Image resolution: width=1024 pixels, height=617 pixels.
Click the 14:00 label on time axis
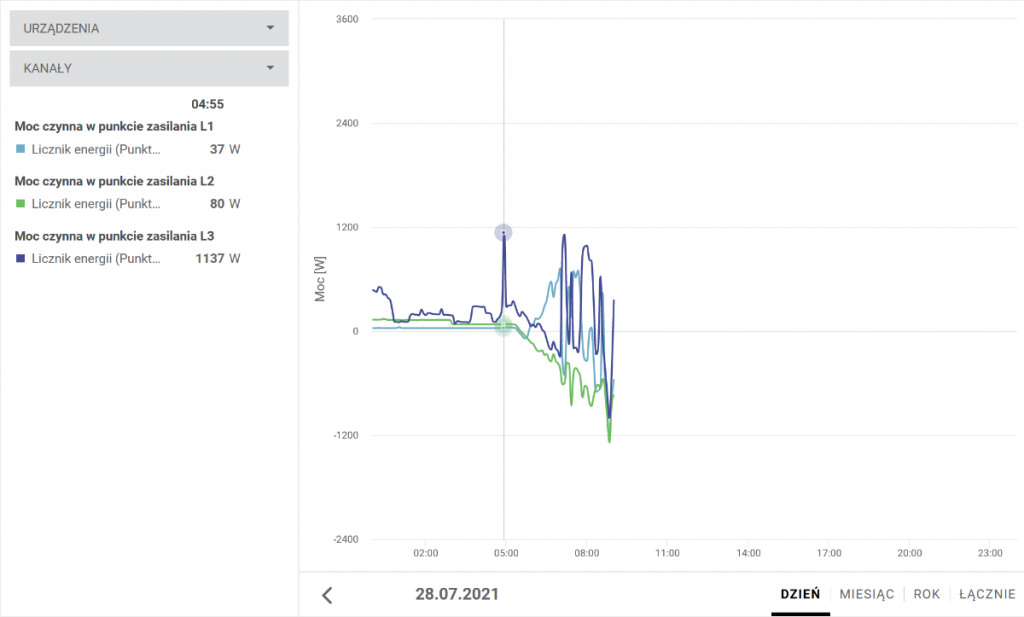pos(748,552)
